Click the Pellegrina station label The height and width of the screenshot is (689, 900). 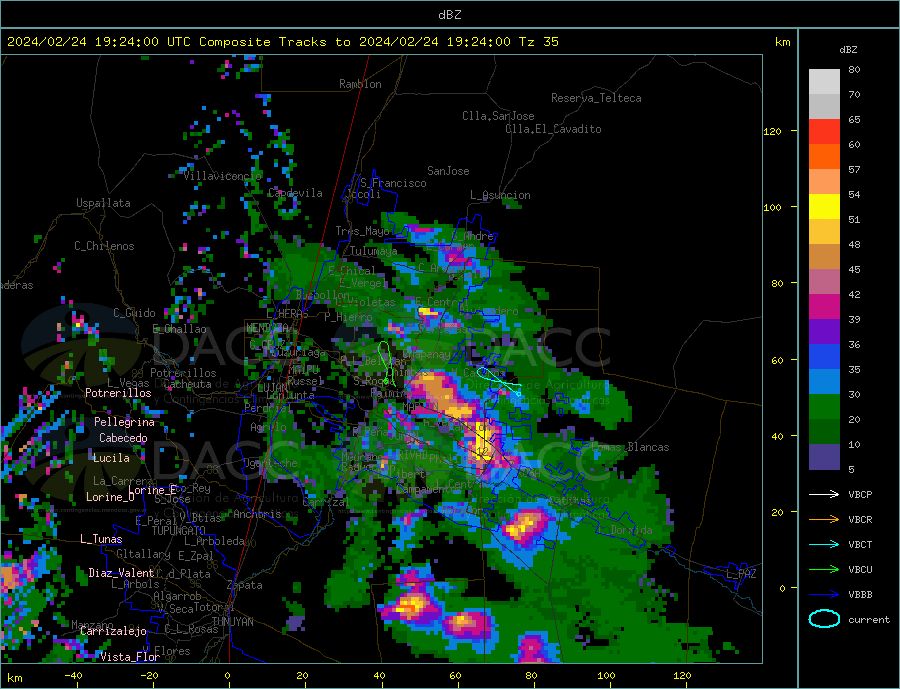point(124,422)
